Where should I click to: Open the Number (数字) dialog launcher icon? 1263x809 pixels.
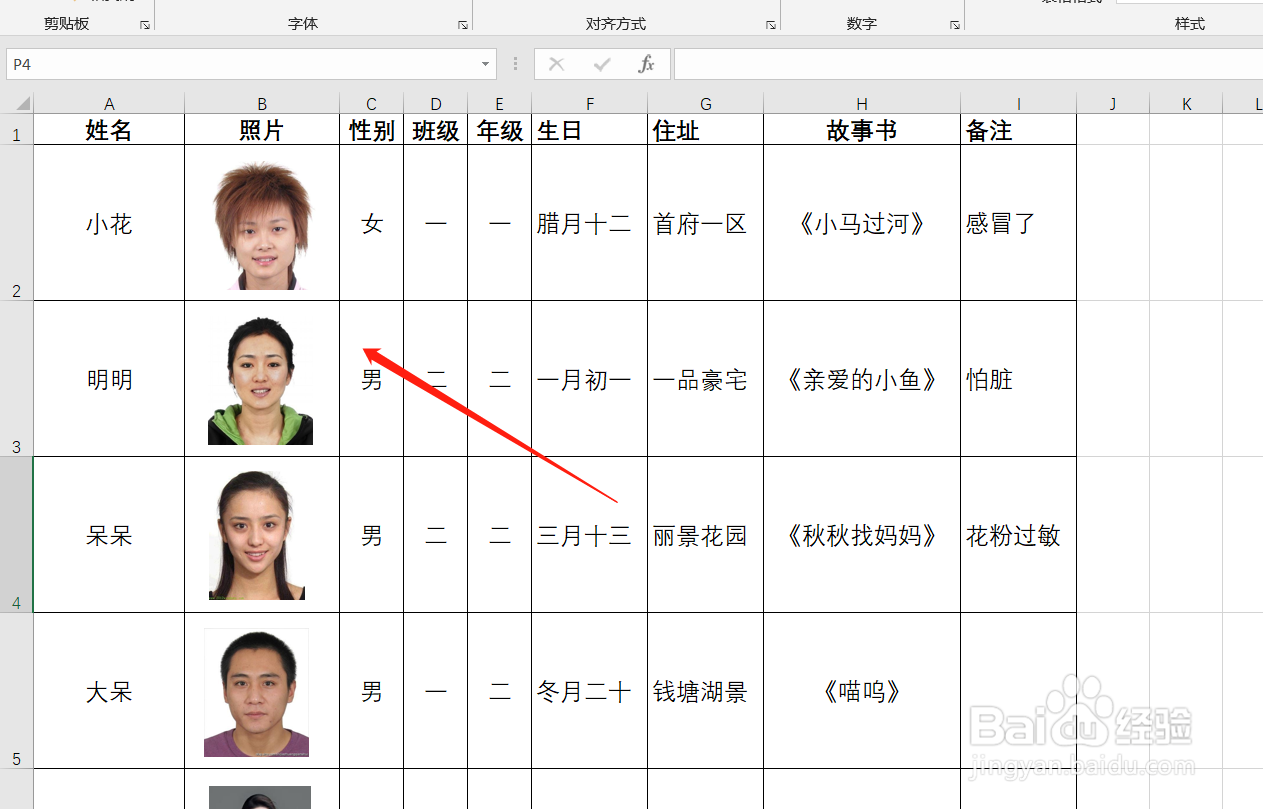pyautogui.click(x=953, y=24)
